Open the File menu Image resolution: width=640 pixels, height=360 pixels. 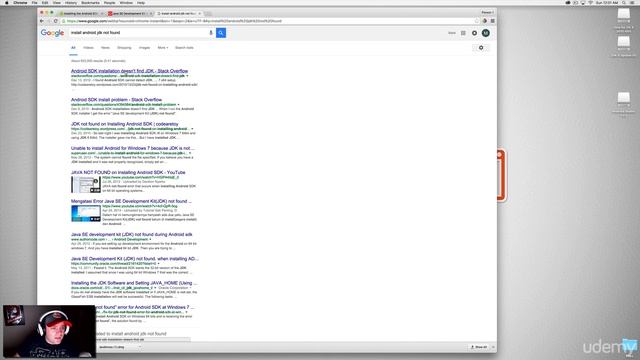pos(35,2)
